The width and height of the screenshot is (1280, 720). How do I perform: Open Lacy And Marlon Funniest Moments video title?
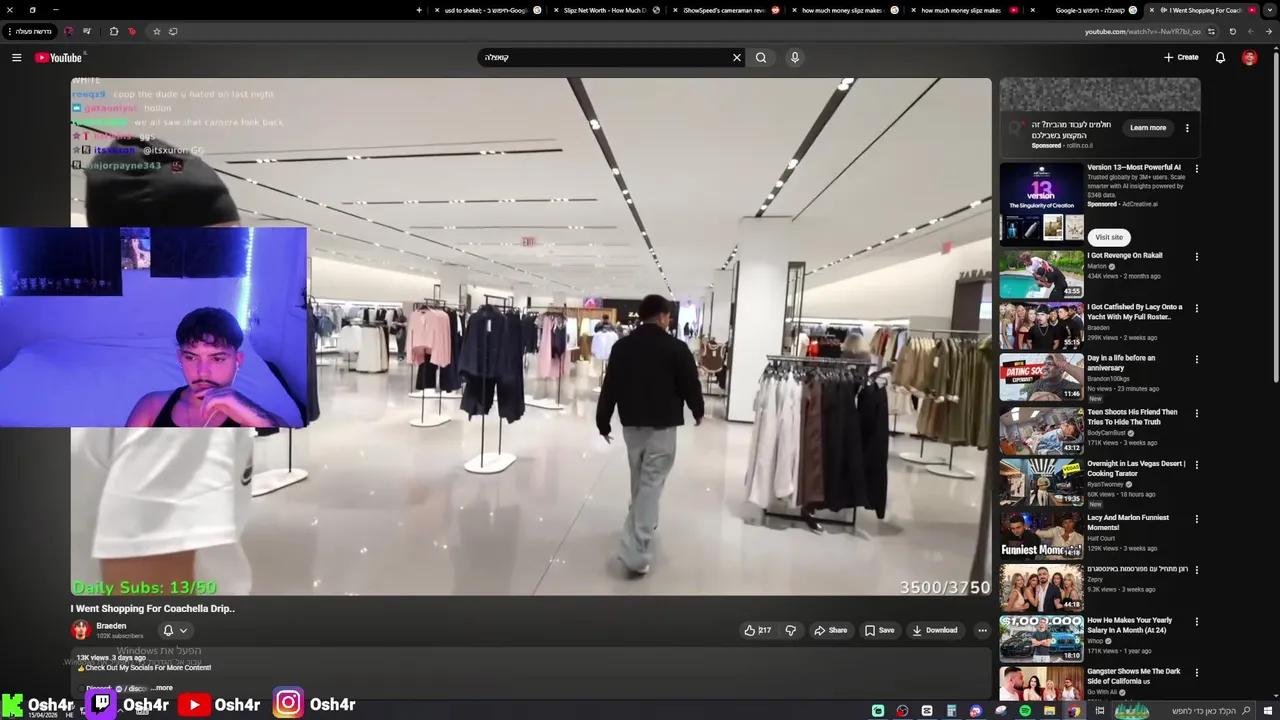pos(1128,522)
